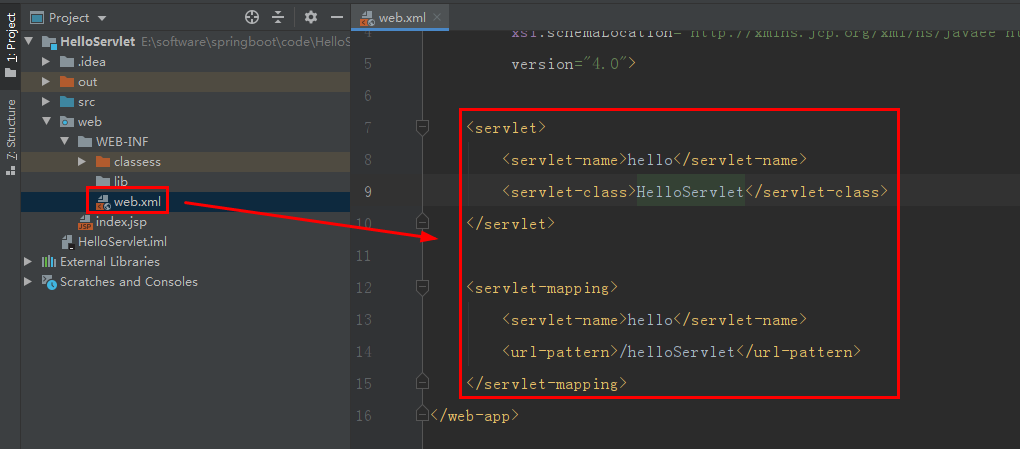Click HelloServlet class name on line 9
Image resolution: width=1020 pixels, height=449 pixels.
pos(690,192)
